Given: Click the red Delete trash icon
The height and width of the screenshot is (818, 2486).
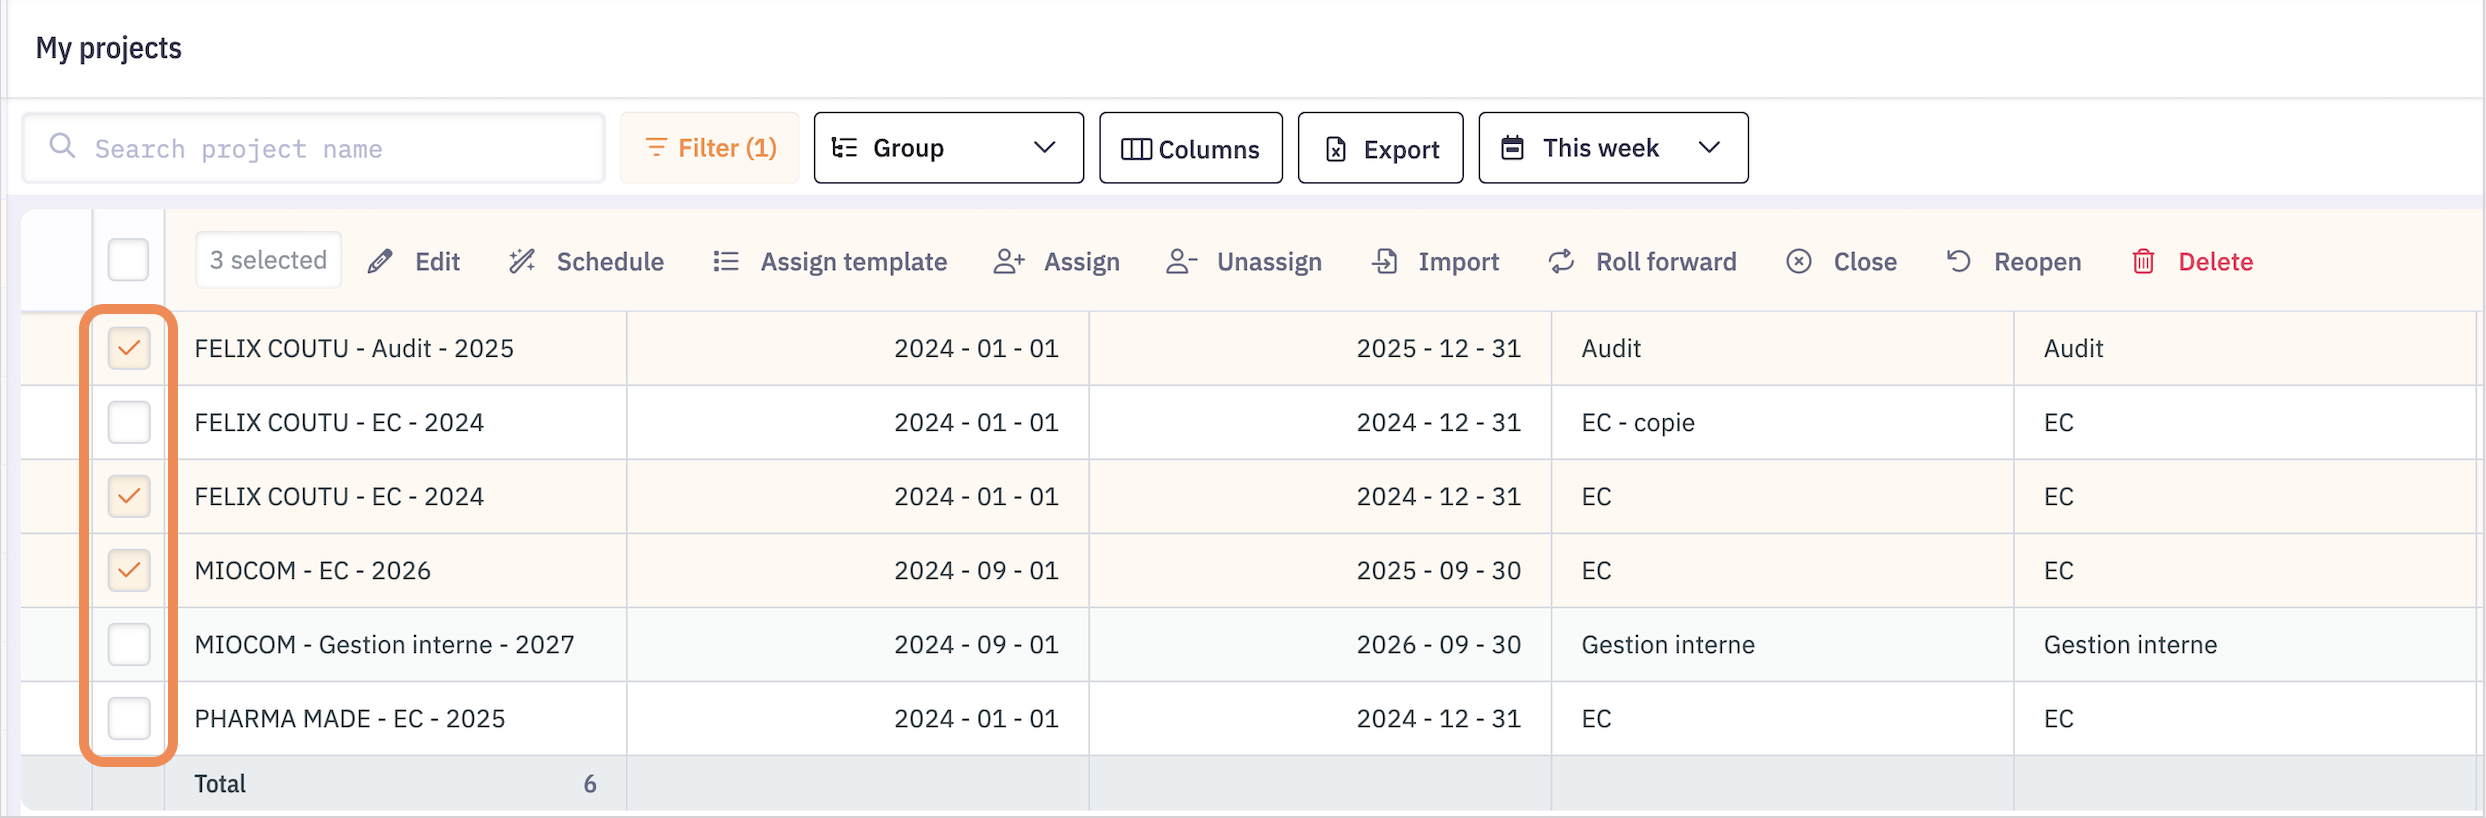Looking at the screenshot, I should click(2143, 262).
